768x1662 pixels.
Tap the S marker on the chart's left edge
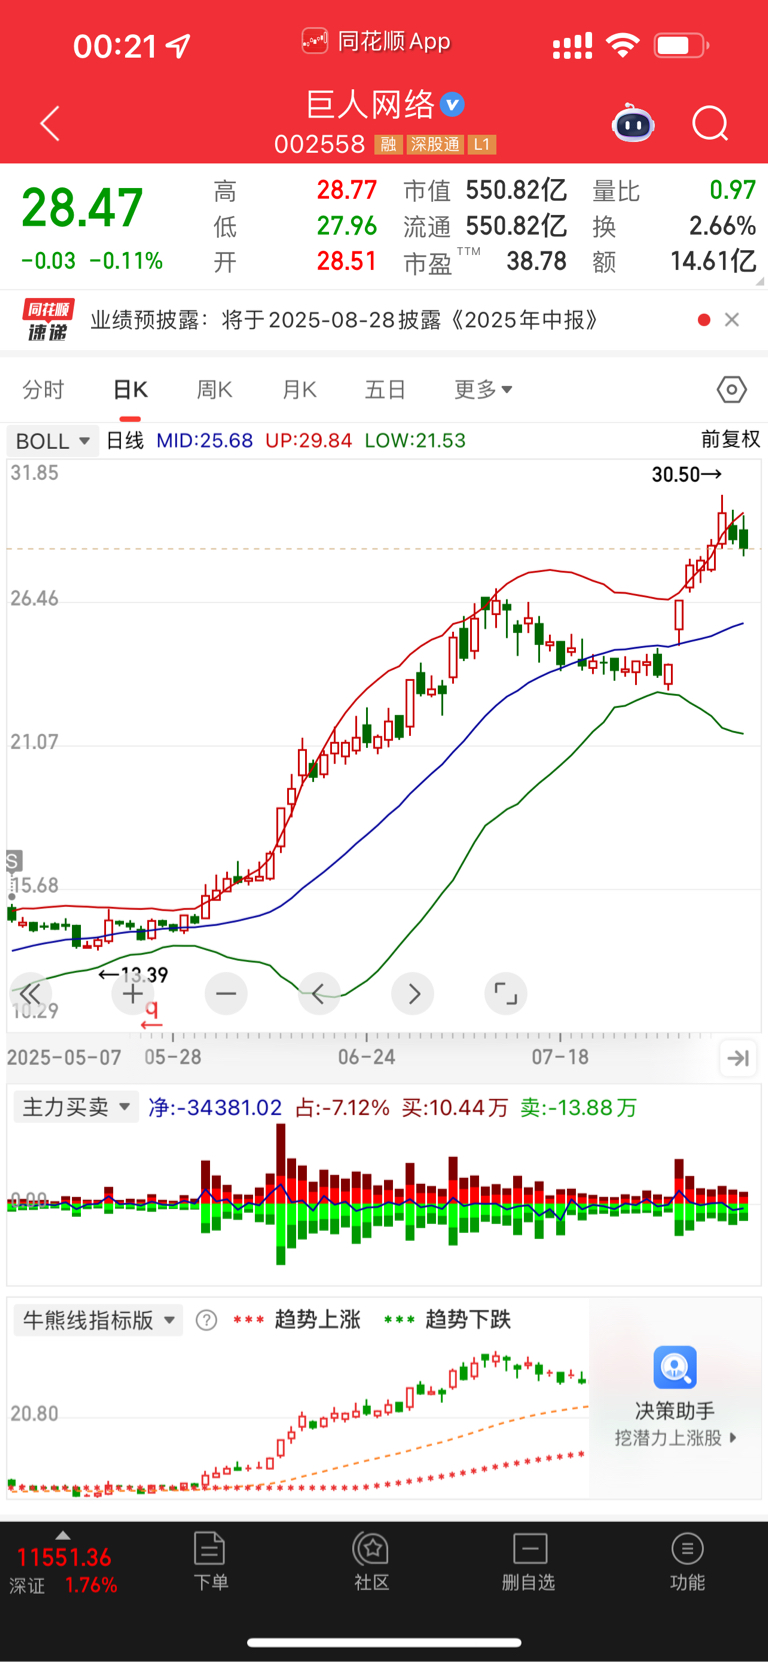[x=13, y=861]
